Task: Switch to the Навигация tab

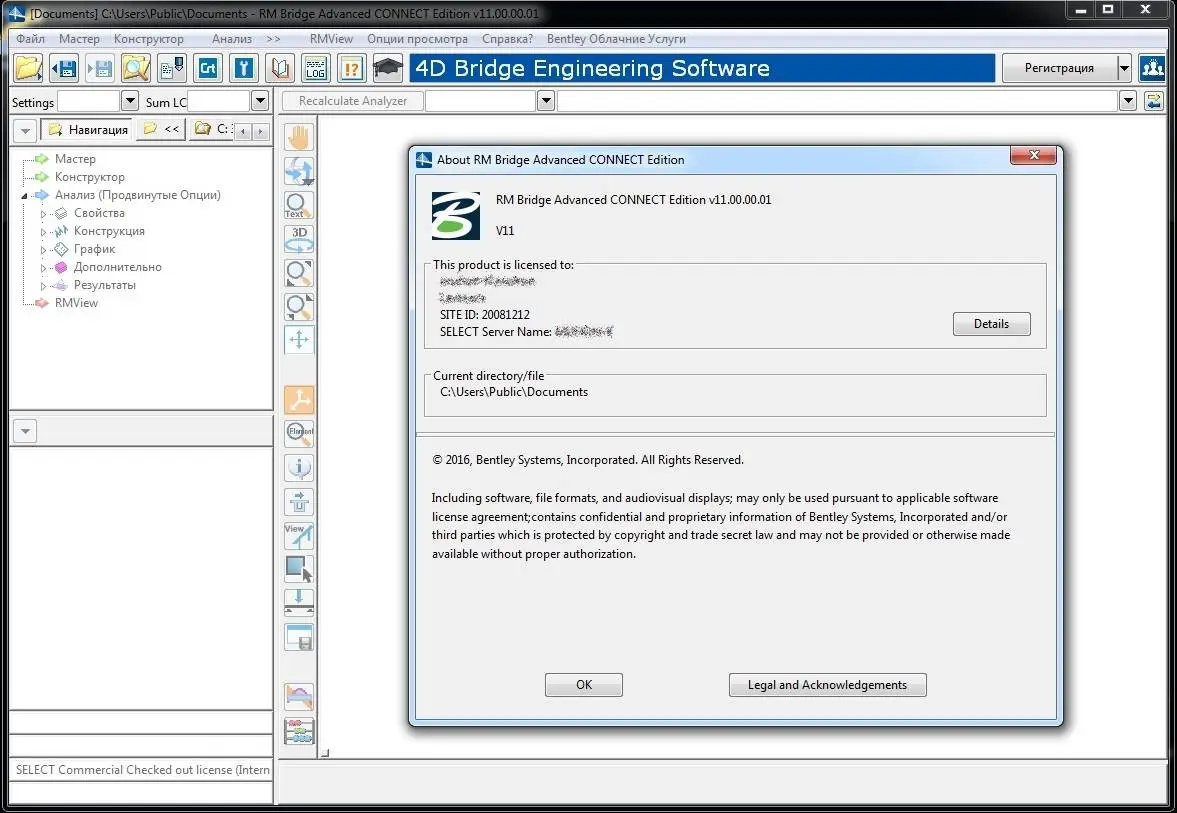Action: point(88,129)
